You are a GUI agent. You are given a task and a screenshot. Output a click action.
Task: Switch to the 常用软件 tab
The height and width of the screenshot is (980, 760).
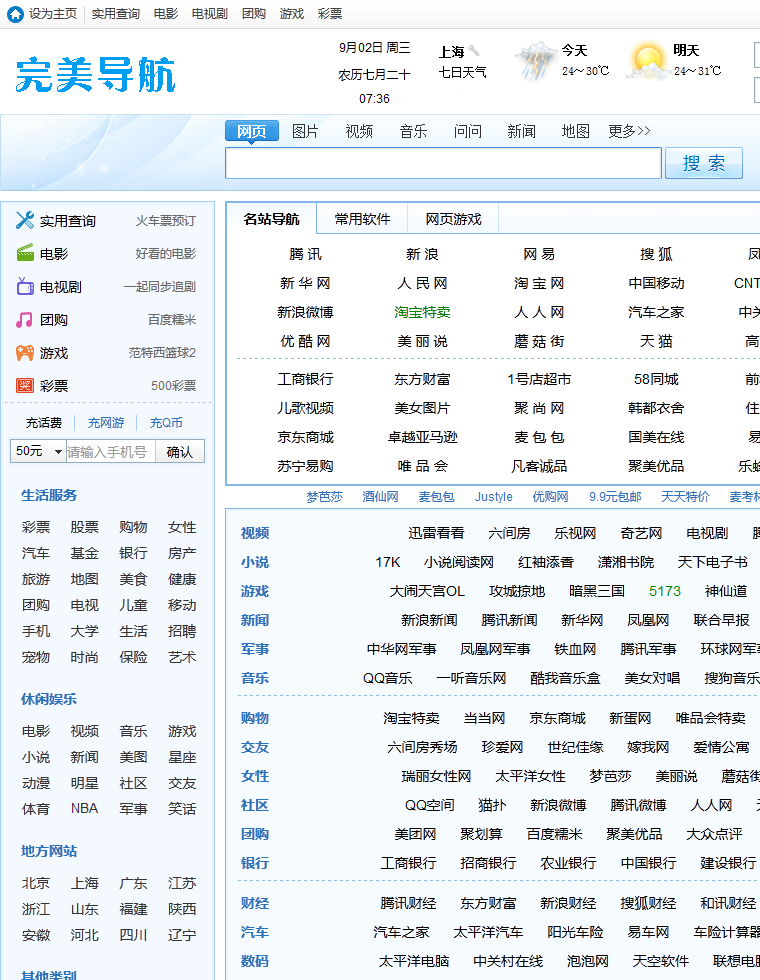362,219
